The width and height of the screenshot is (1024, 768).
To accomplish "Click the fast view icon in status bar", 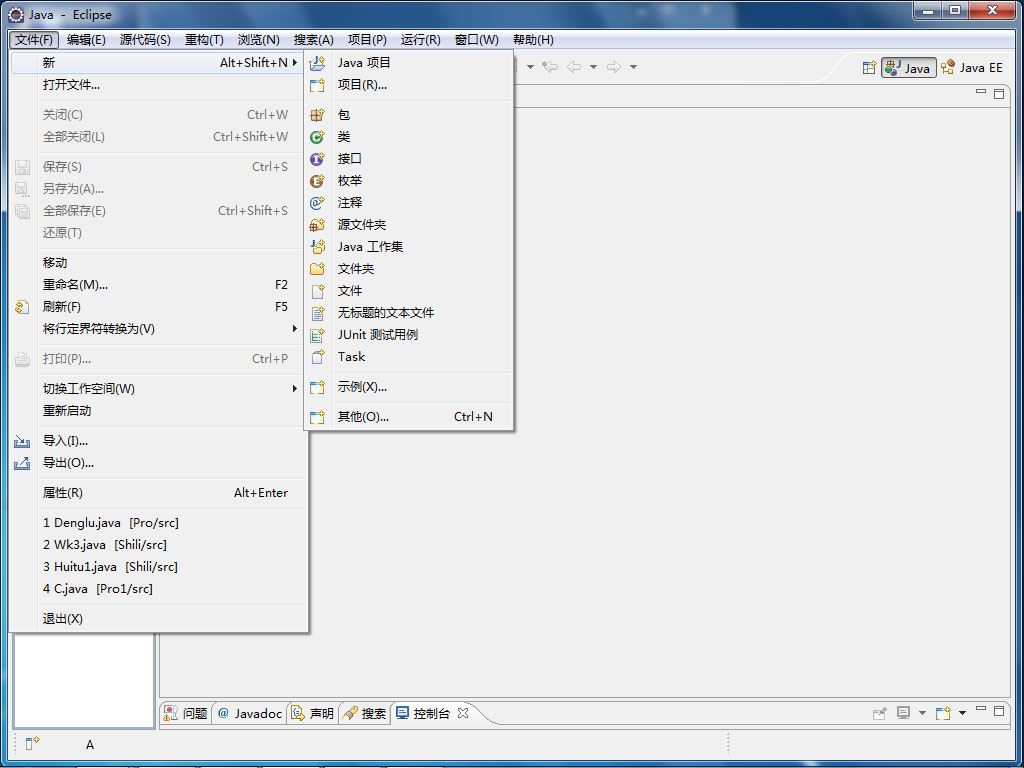I will point(33,743).
